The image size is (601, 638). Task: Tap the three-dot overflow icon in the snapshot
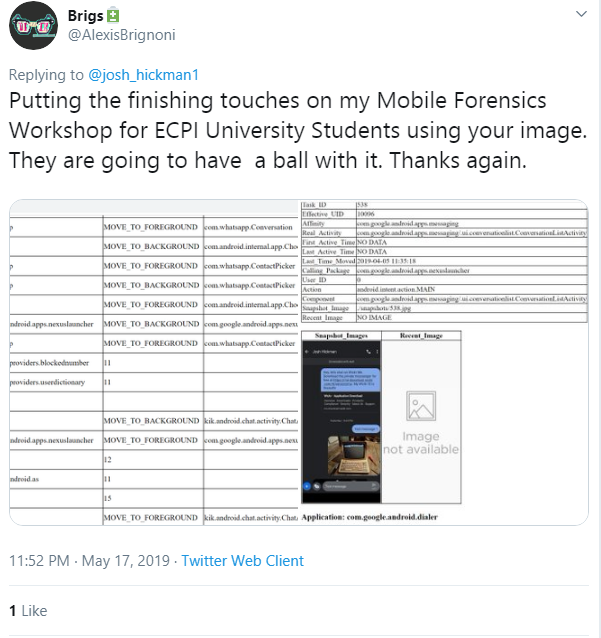[x=377, y=353]
